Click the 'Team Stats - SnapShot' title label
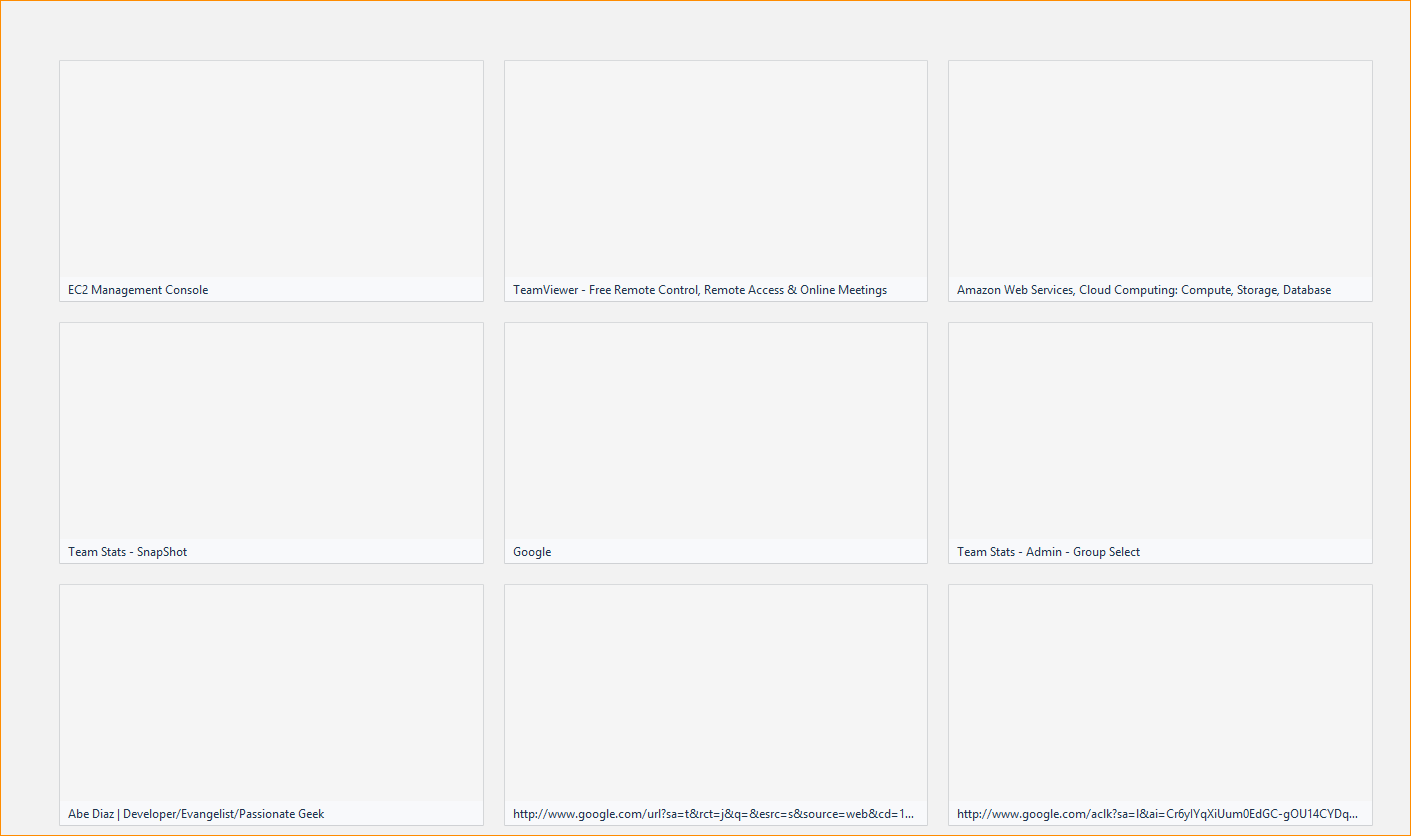 (x=127, y=552)
